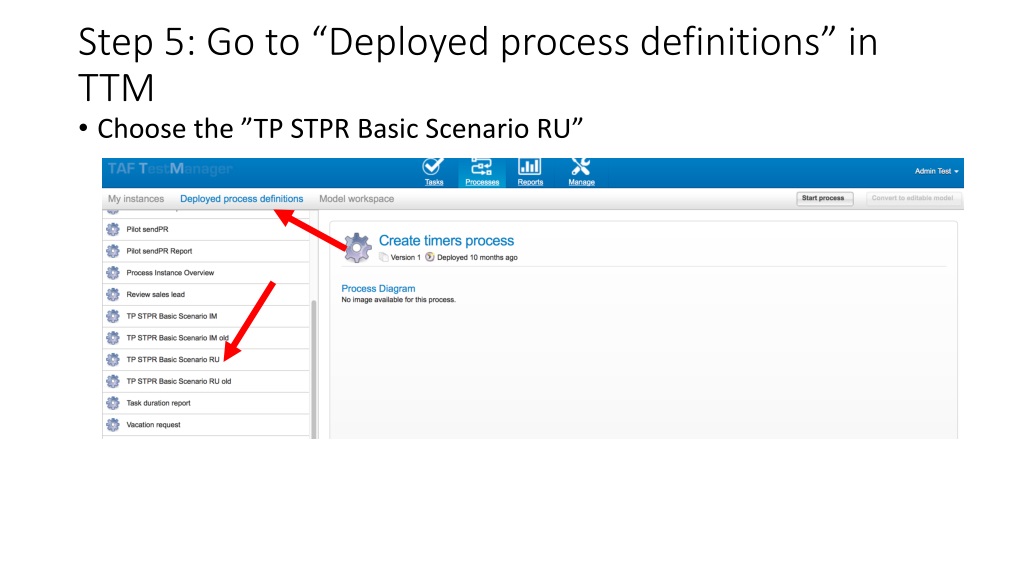Open the Tasks section icon
The width and height of the screenshot is (1024, 576).
click(x=433, y=167)
